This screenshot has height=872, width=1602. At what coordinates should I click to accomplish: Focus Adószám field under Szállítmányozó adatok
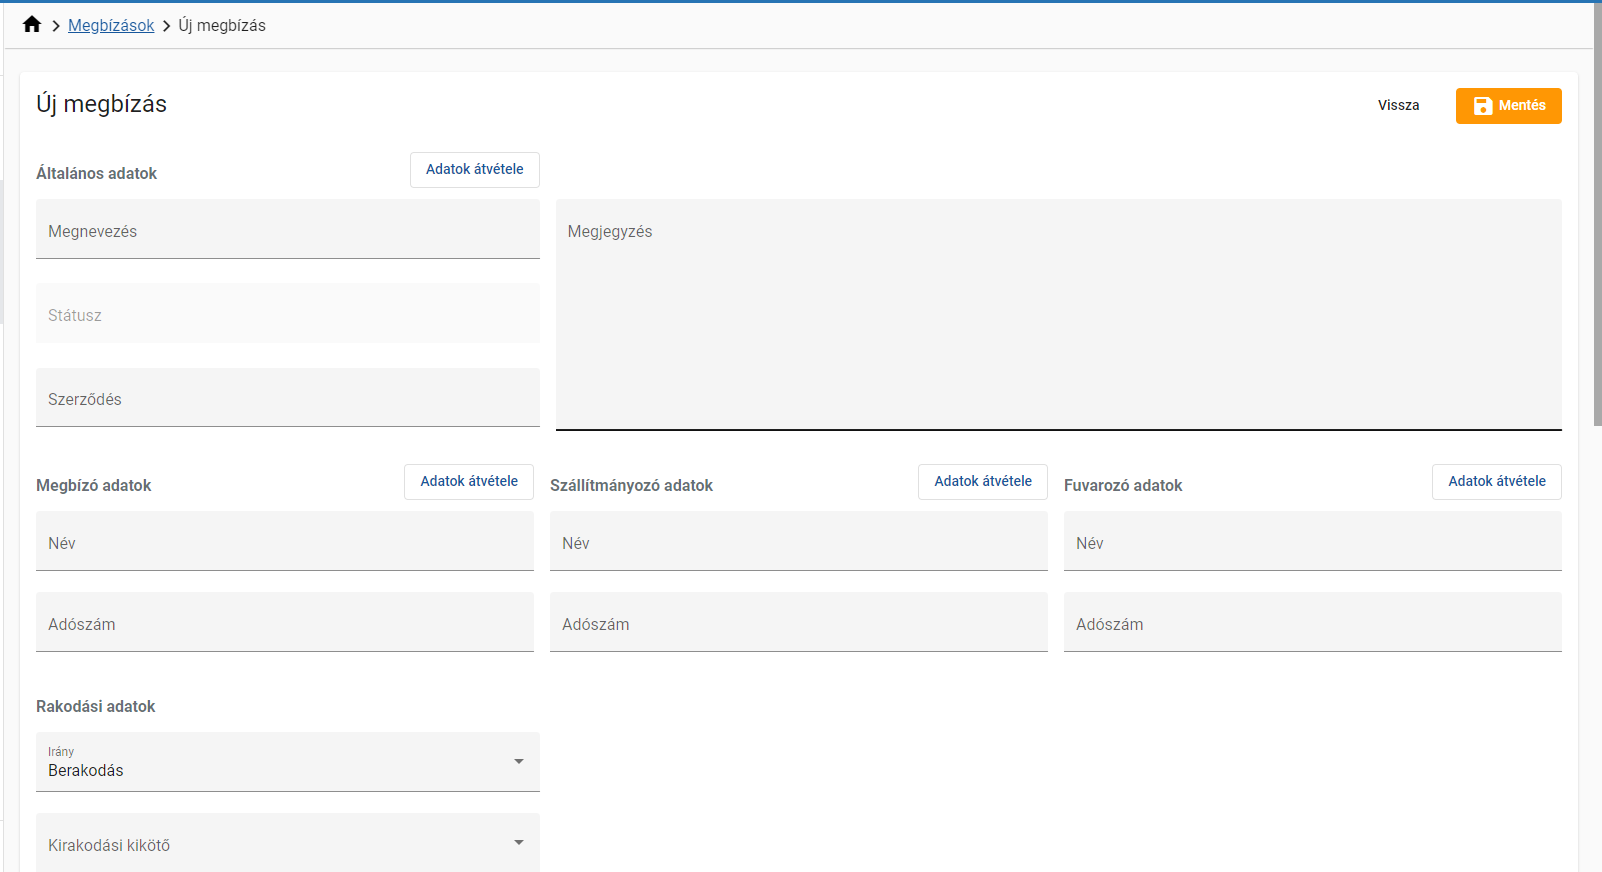click(798, 623)
